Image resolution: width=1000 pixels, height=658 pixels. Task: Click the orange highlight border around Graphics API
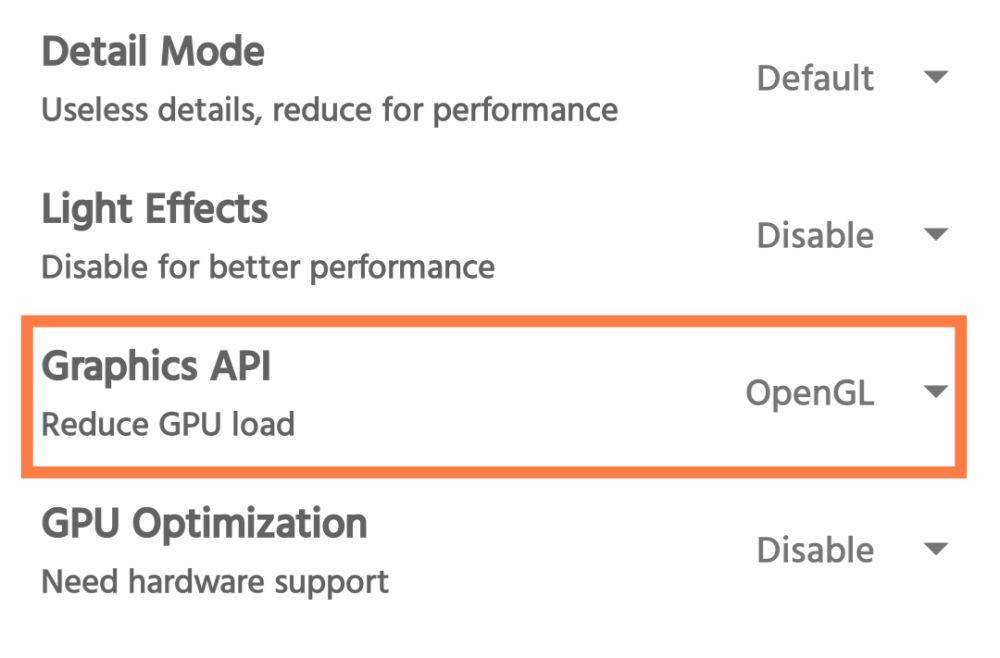494,320
